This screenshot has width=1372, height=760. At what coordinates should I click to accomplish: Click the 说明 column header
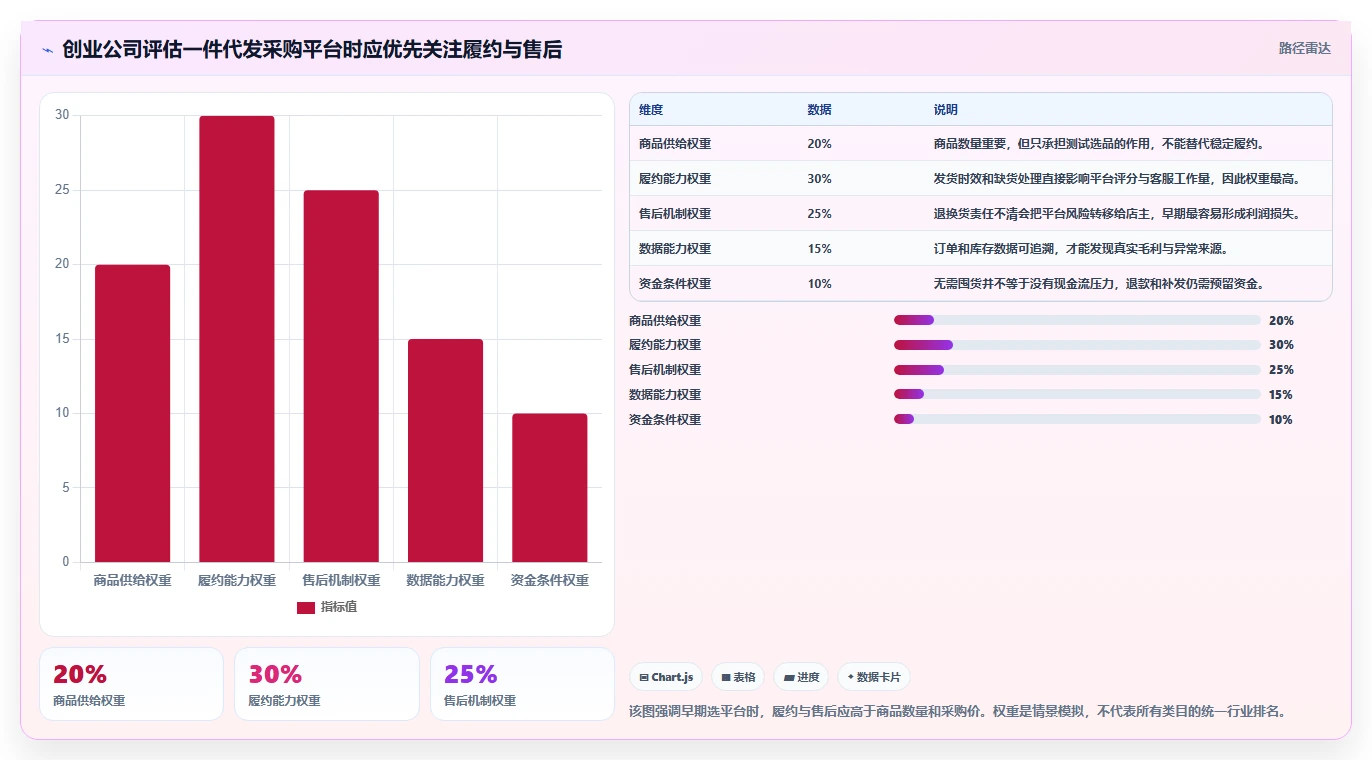pyautogui.click(x=945, y=110)
